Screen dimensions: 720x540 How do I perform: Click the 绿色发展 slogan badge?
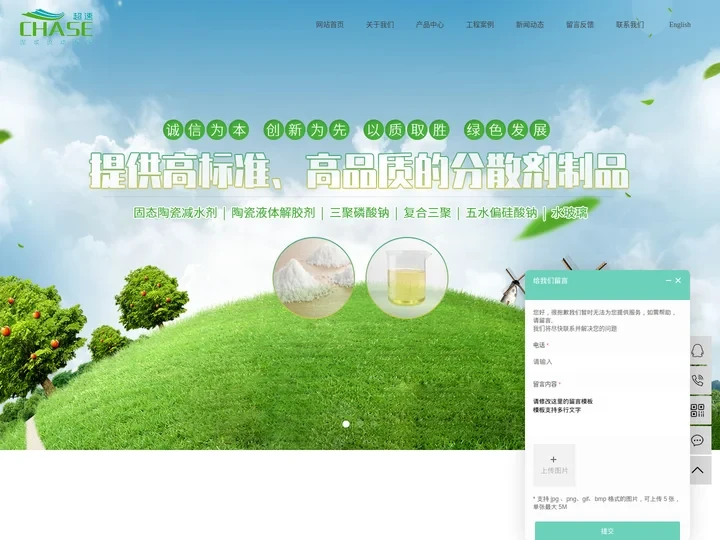coord(507,130)
